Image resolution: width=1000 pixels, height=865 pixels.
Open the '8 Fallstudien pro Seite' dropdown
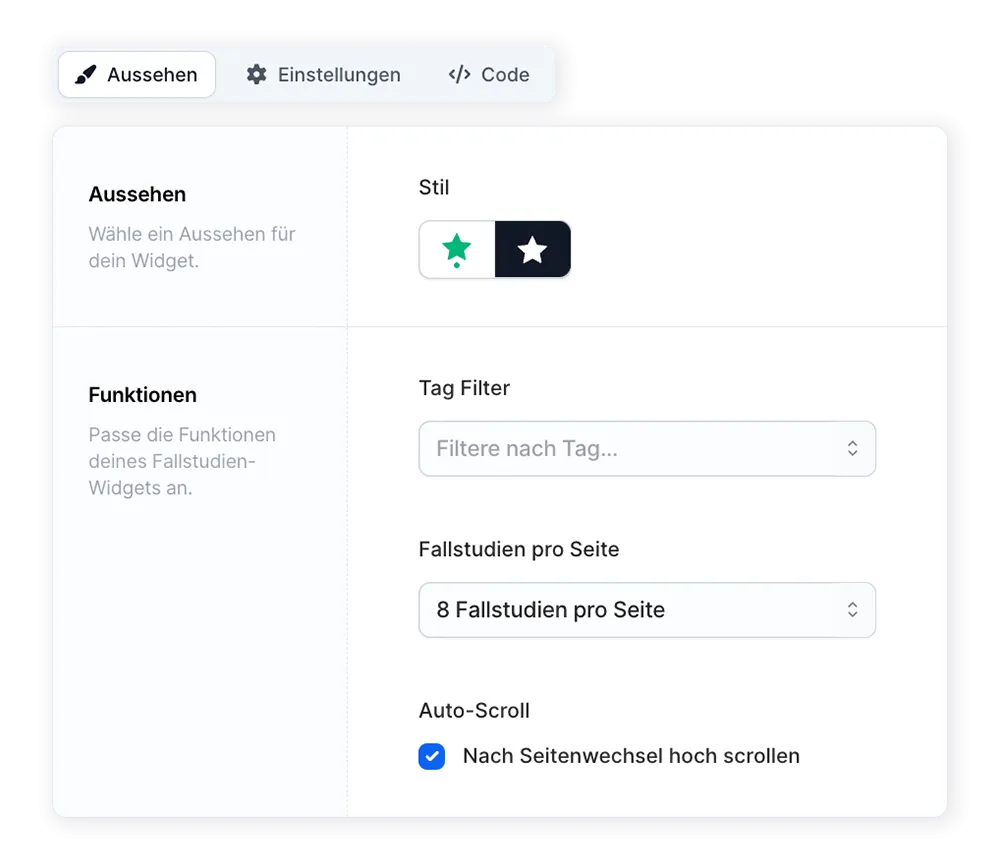(x=646, y=610)
